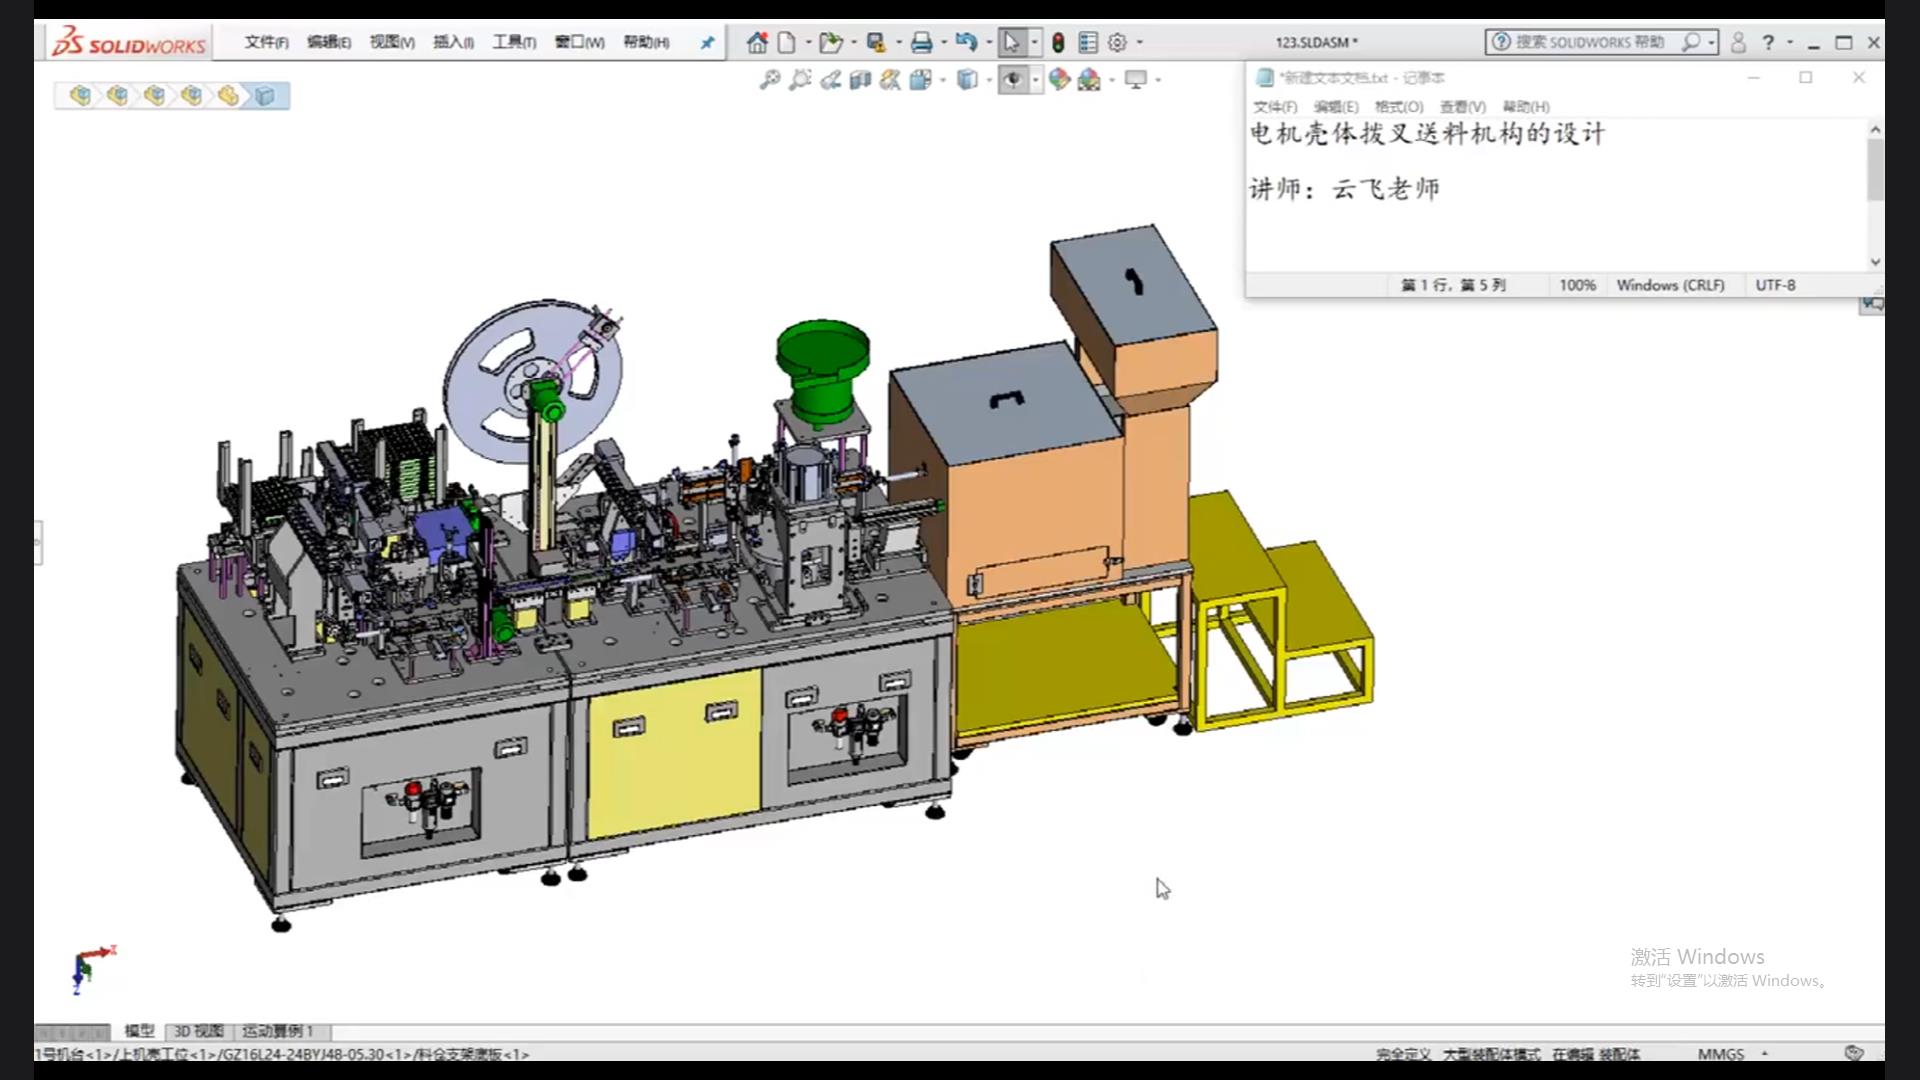
Task: Click the Edit Appearance color ball icon
Action: pos(1059,79)
